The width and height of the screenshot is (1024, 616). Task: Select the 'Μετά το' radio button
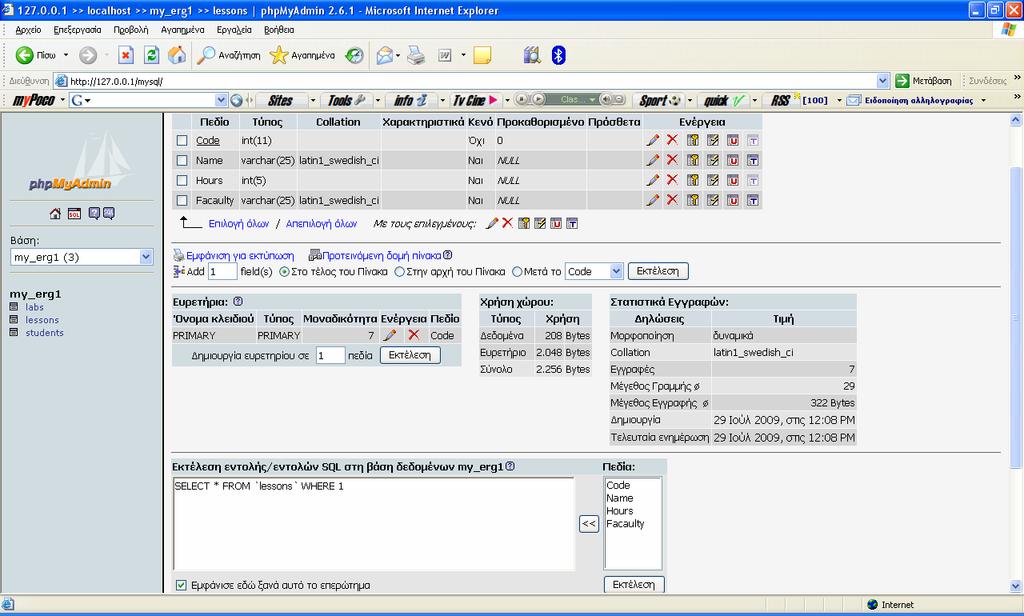(517, 272)
